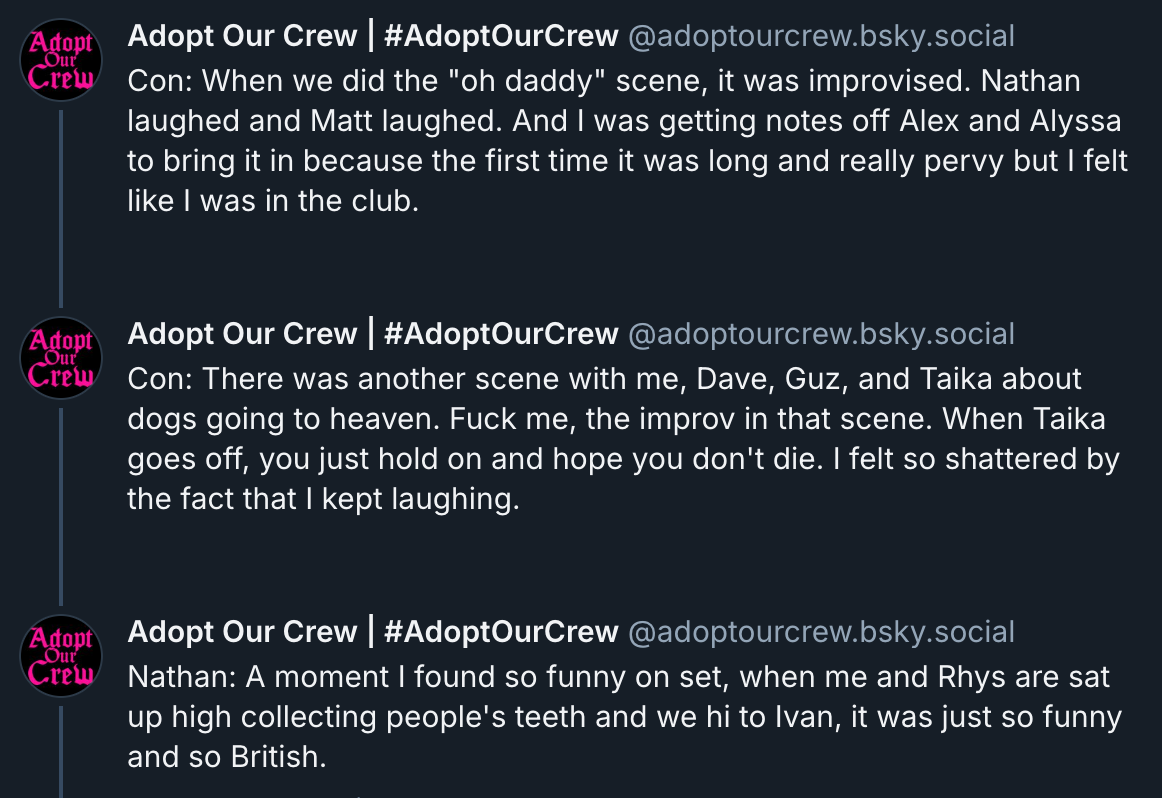Click the "and so British" closing line
Image resolution: width=1162 pixels, height=798 pixels.
tap(227, 757)
